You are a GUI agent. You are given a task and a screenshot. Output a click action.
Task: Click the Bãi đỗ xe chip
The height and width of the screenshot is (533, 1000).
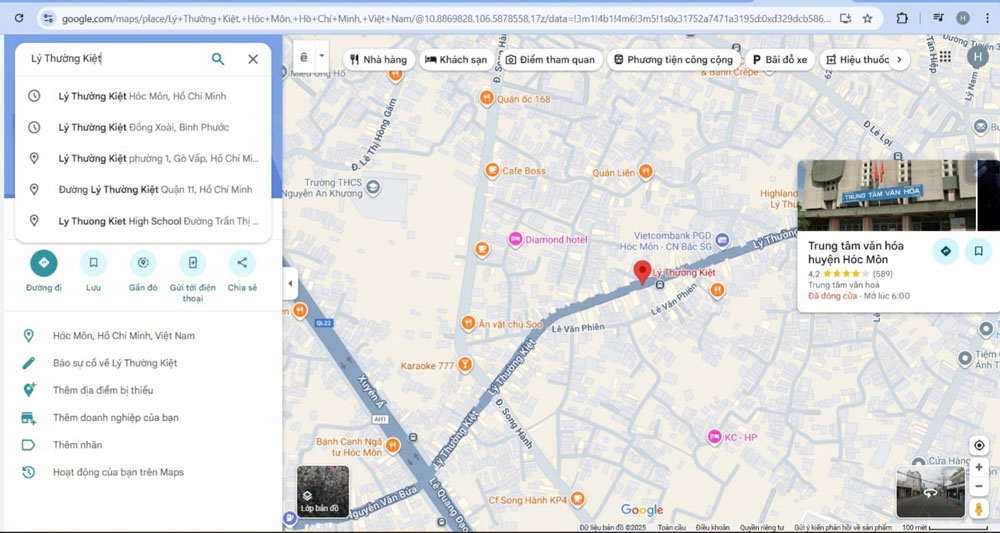coord(780,60)
